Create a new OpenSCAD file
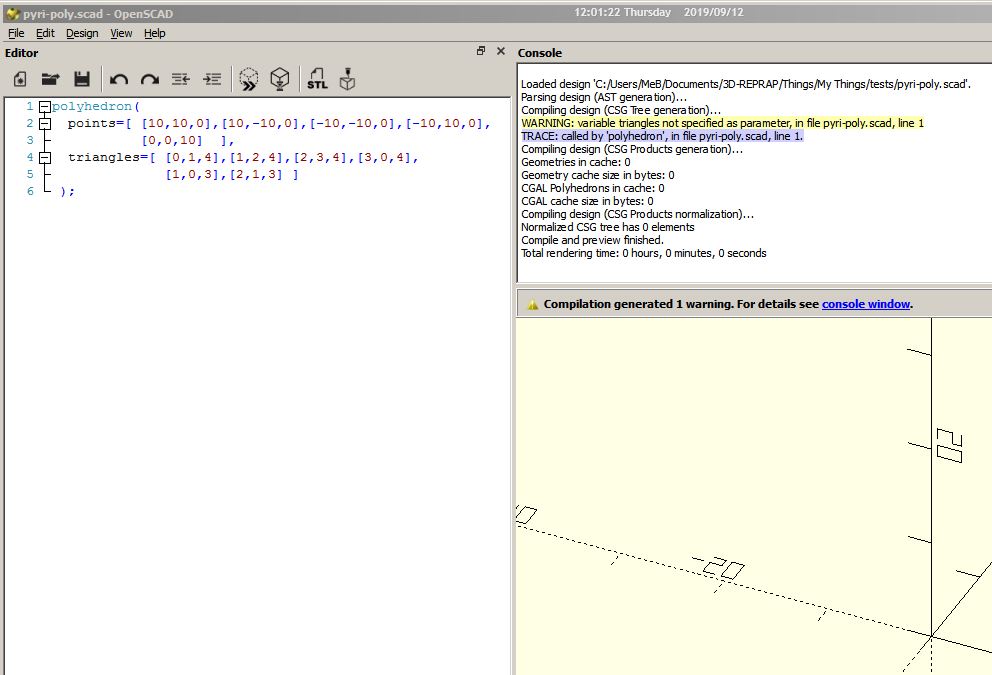Screen dimensions: 992x675 (19, 78)
